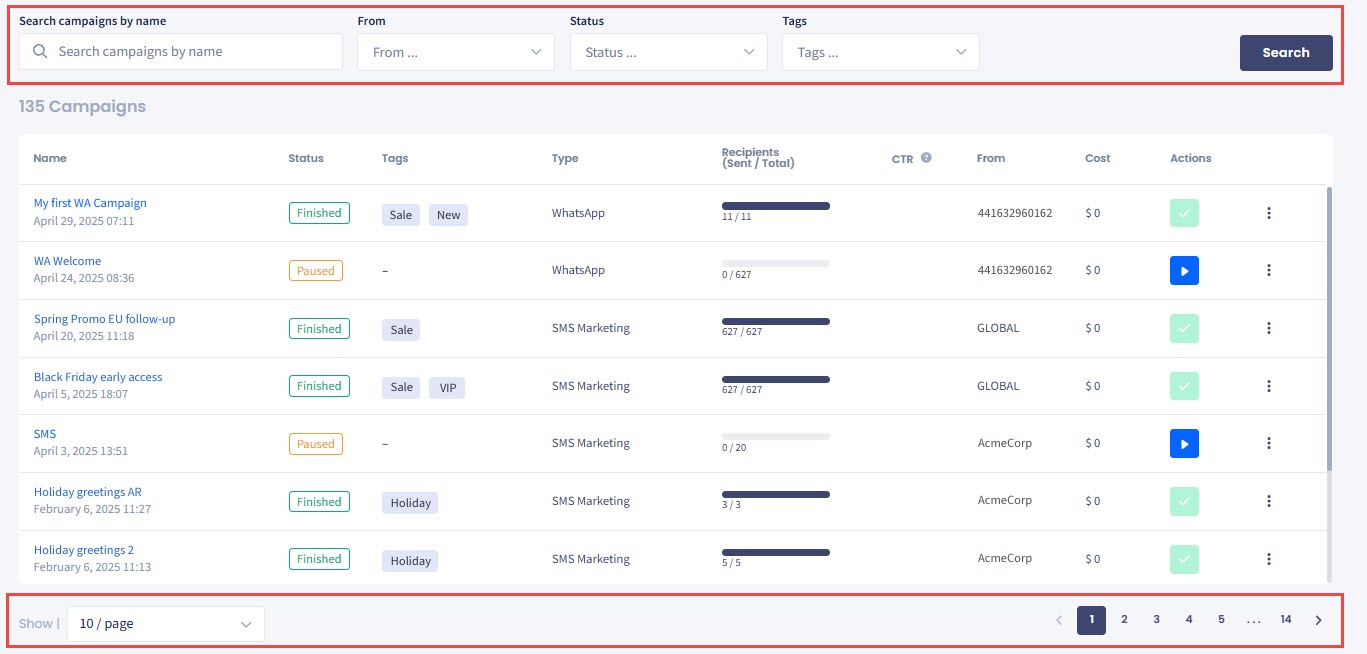Click the green checkmark for Holiday greetings AR

pos(1185,501)
